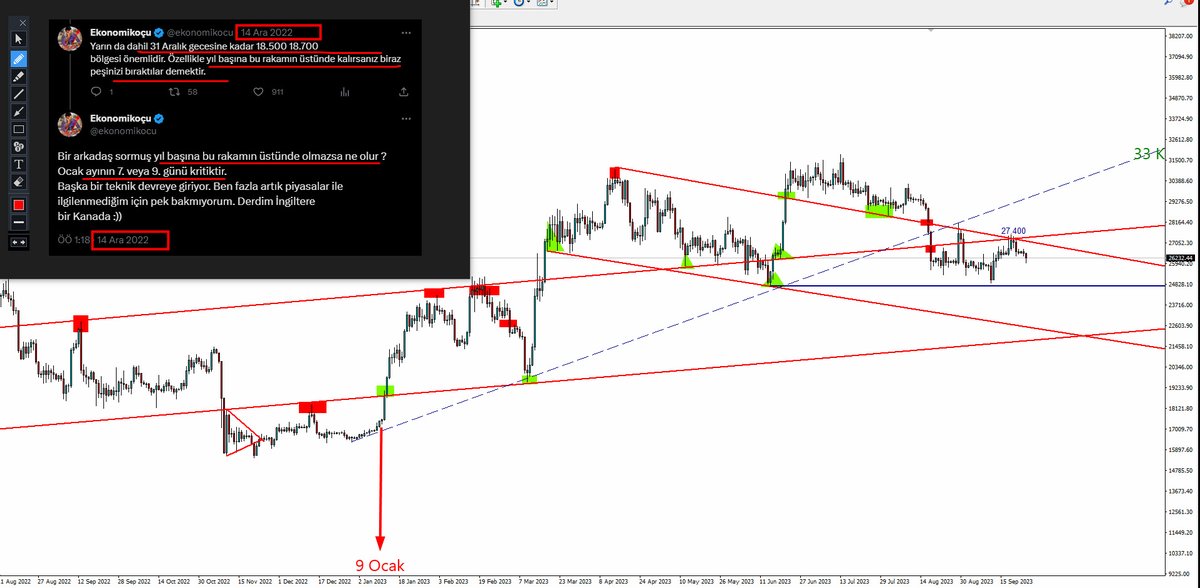Click the 31500.90 price axis label
The height and width of the screenshot is (588, 1200).
(x=1180, y=160)
